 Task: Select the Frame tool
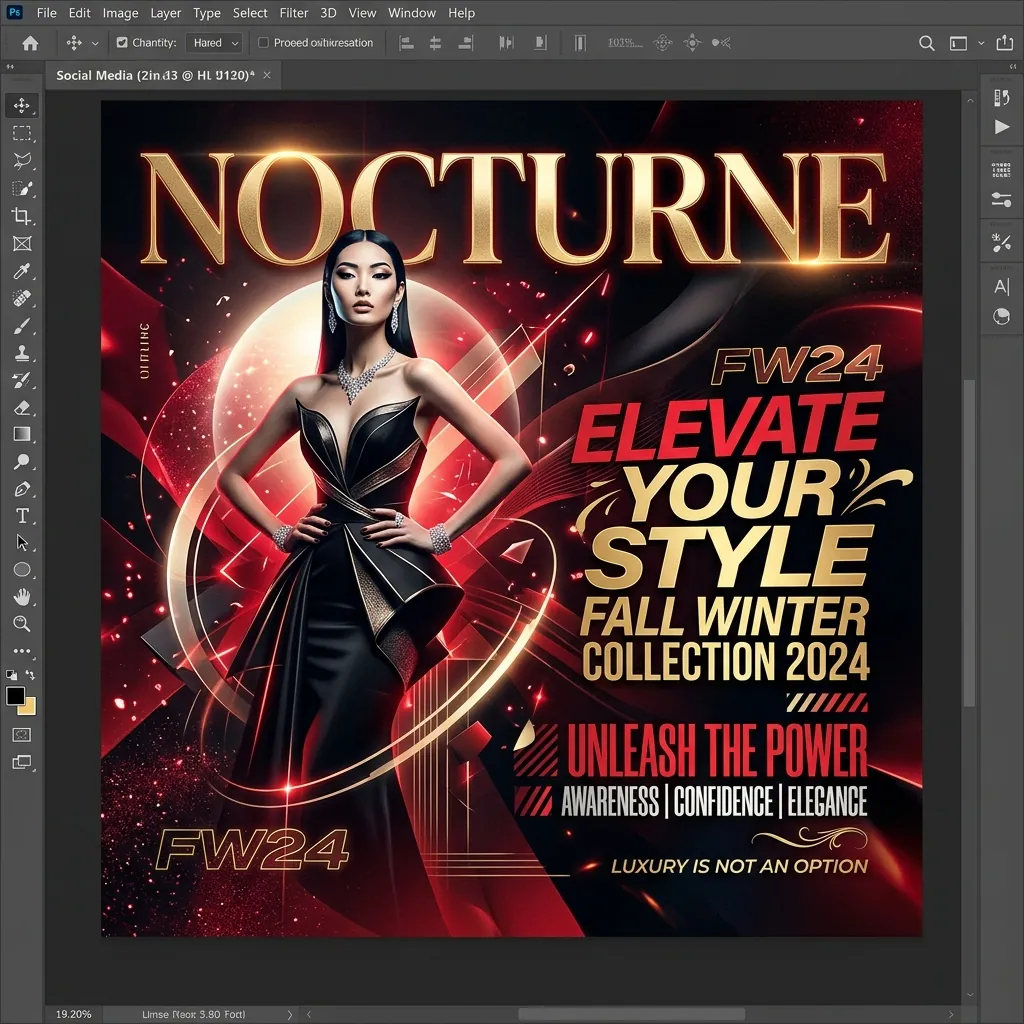(22, 244)
